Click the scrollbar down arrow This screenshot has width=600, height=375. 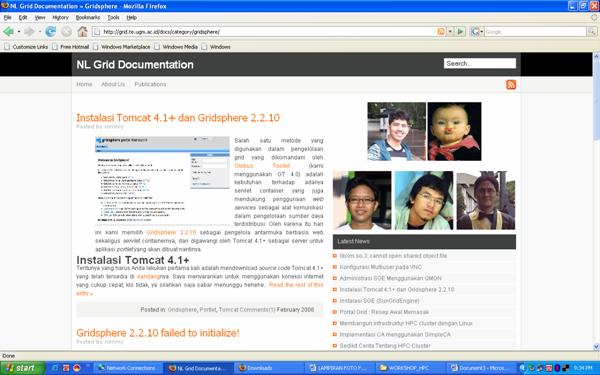pyautogui.click(x=596, y=347)
